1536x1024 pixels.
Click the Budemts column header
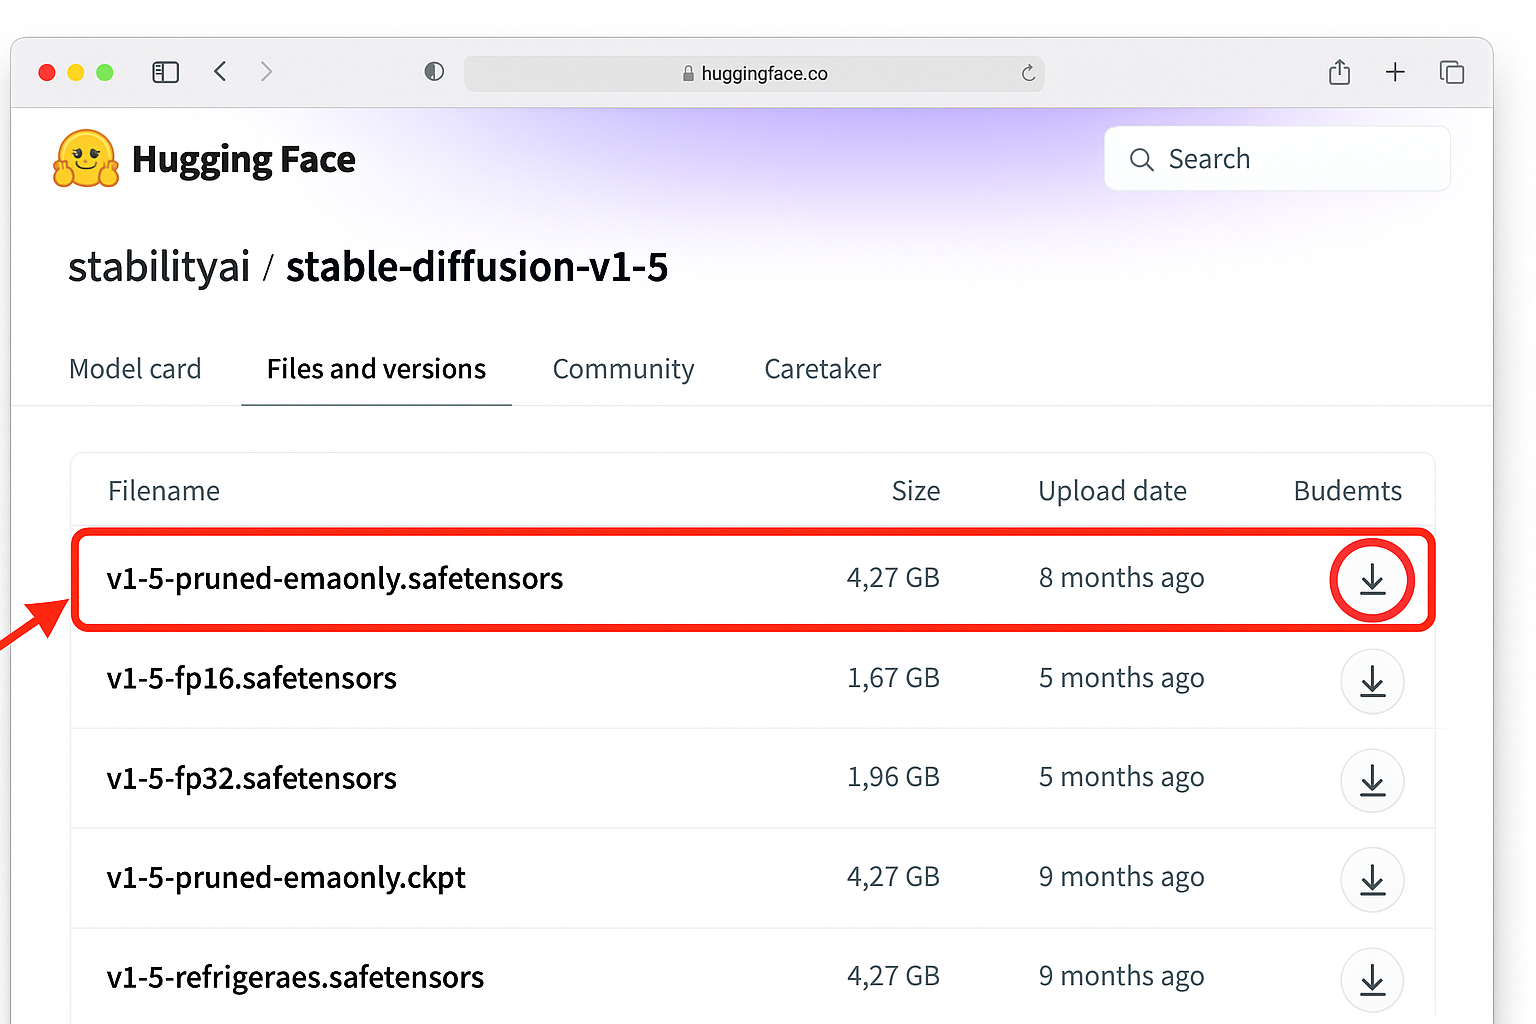(x=1347, y=491)
